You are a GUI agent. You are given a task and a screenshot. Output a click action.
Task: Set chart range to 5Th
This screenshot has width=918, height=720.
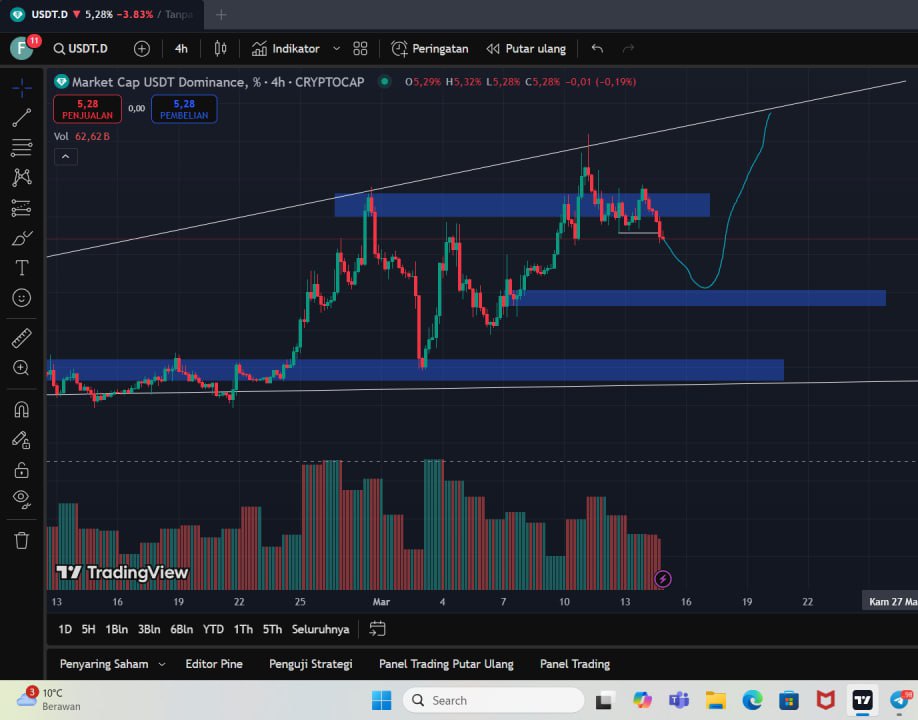(272, 629)
